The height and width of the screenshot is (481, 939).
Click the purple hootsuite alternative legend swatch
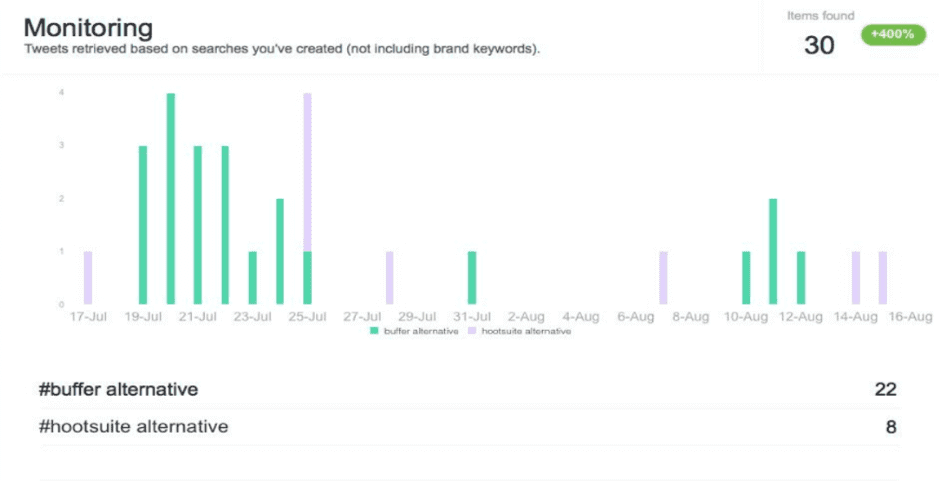click(472, 330)
